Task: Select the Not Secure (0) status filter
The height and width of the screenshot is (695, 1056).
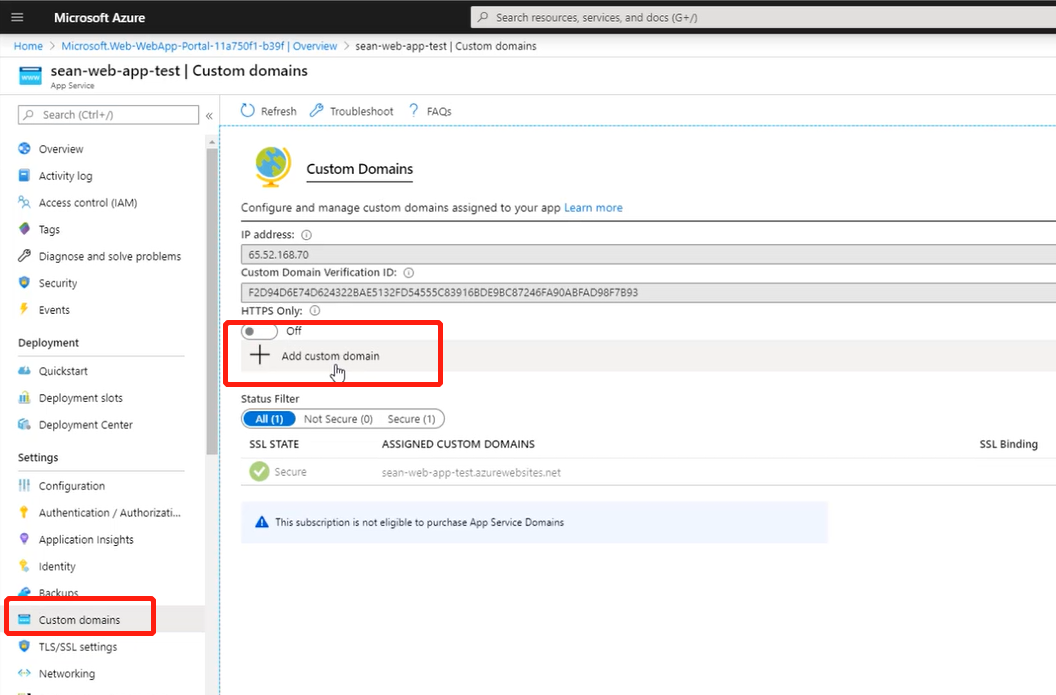Action: [x=338, y=419]
